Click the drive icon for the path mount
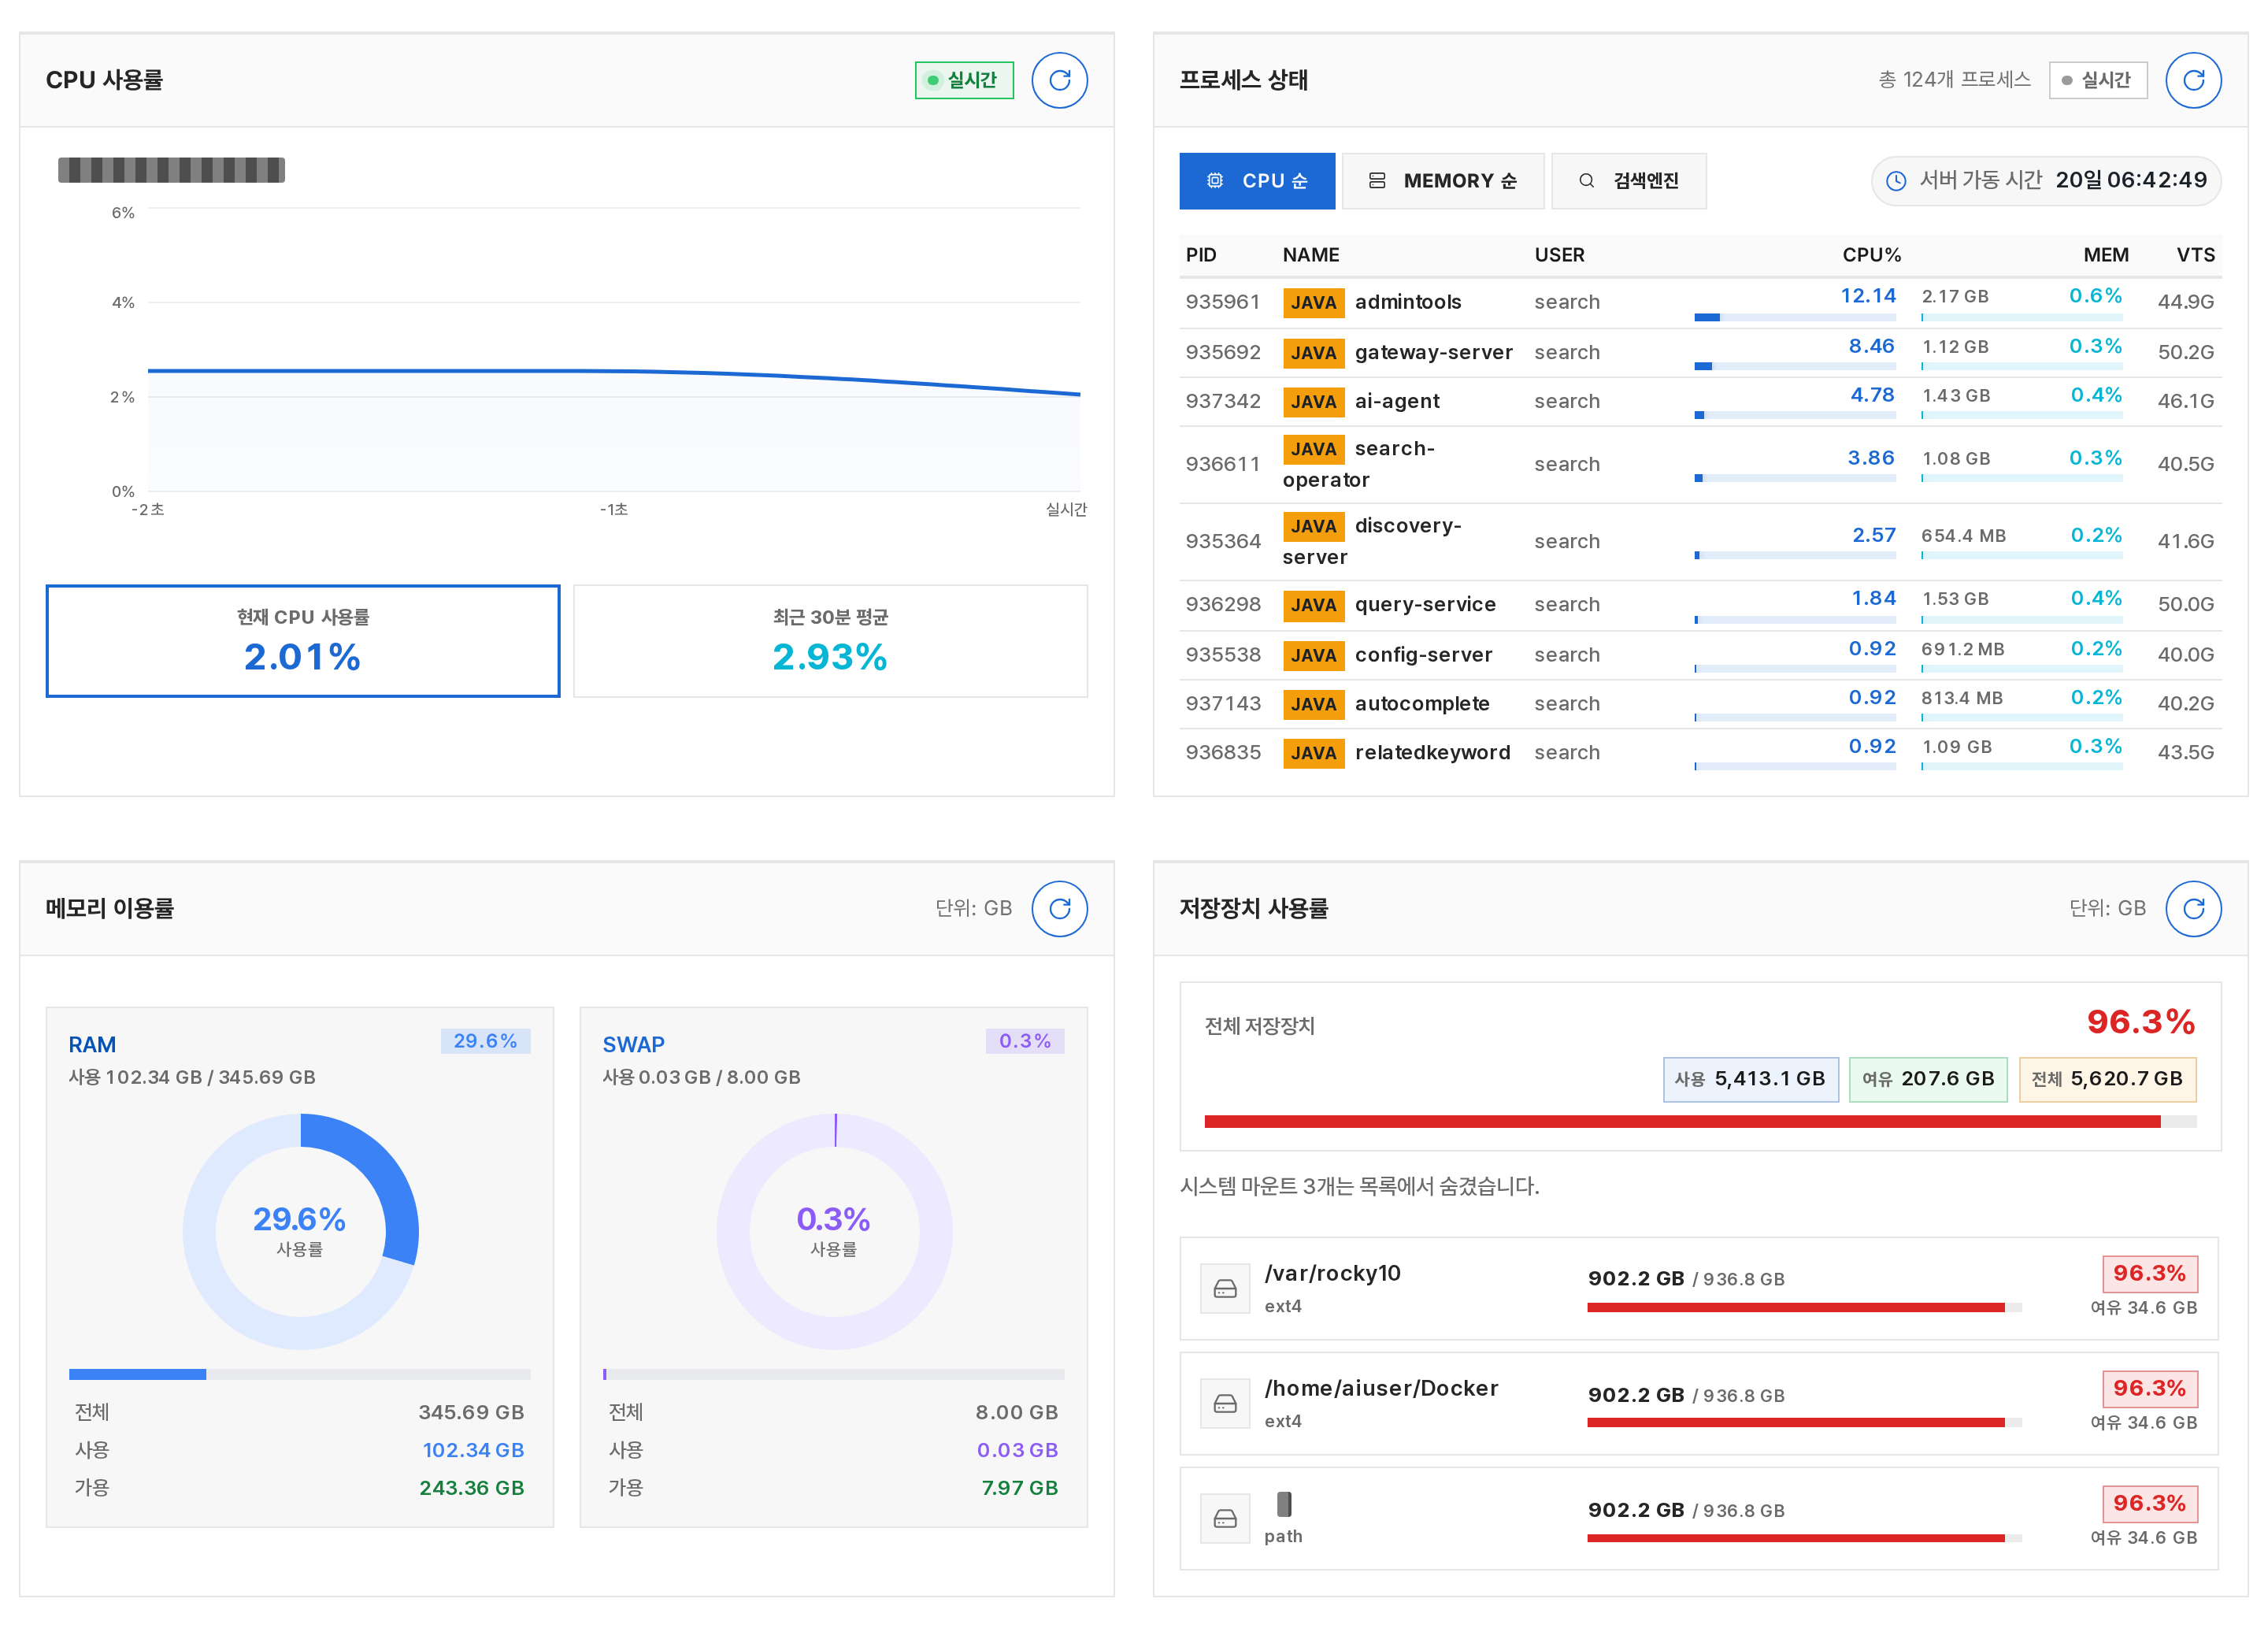2268x1643 pixels. tap(1225, 1519)
